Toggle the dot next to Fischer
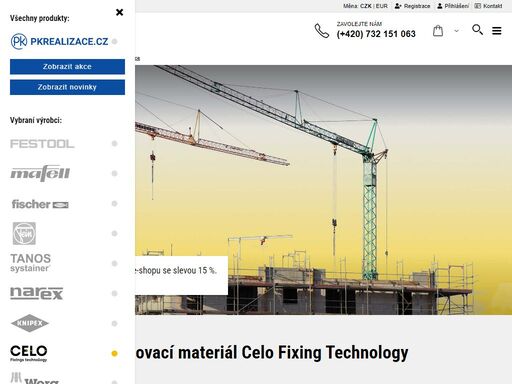The width and height of the screenshot is (512, 384). click(114, 204)
